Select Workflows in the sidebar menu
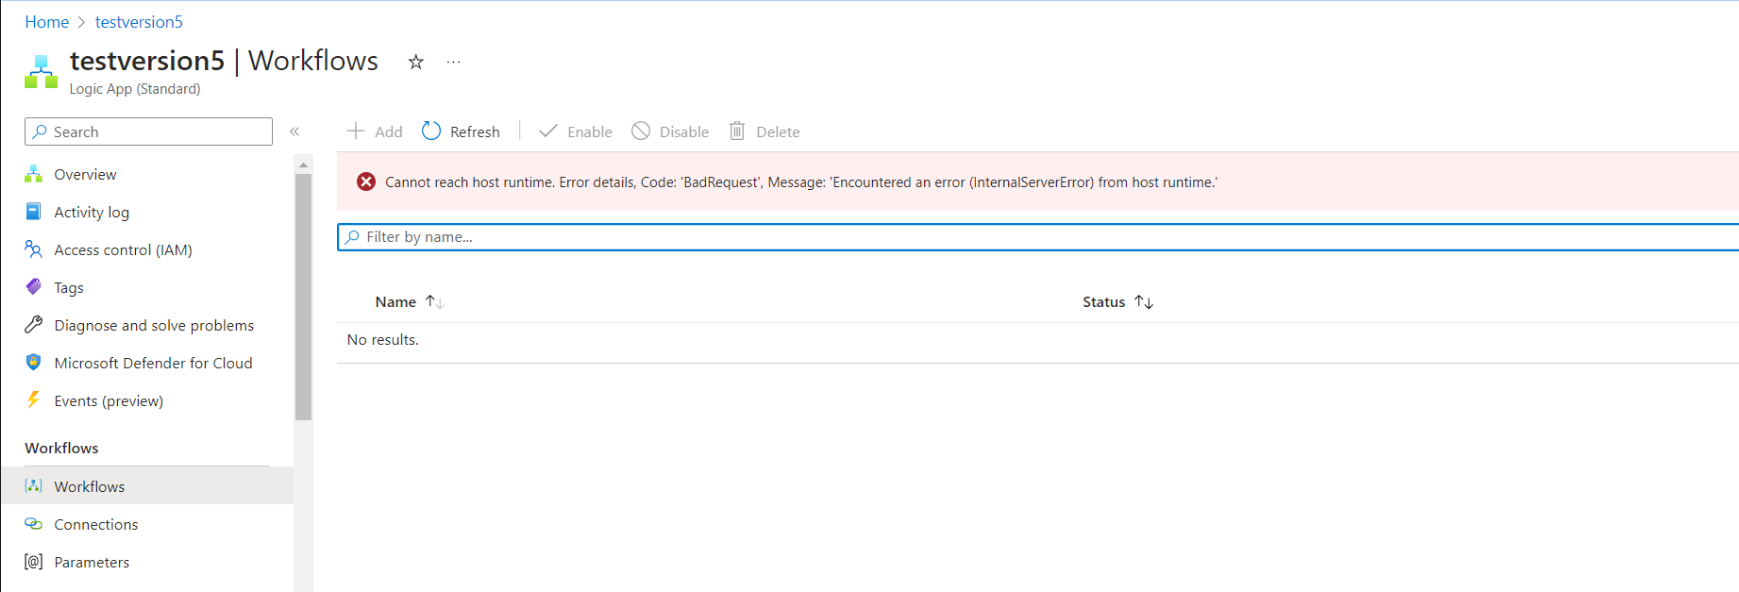Image resolution: width=1739 pixels, height=592 pixels. click(147, 486)
